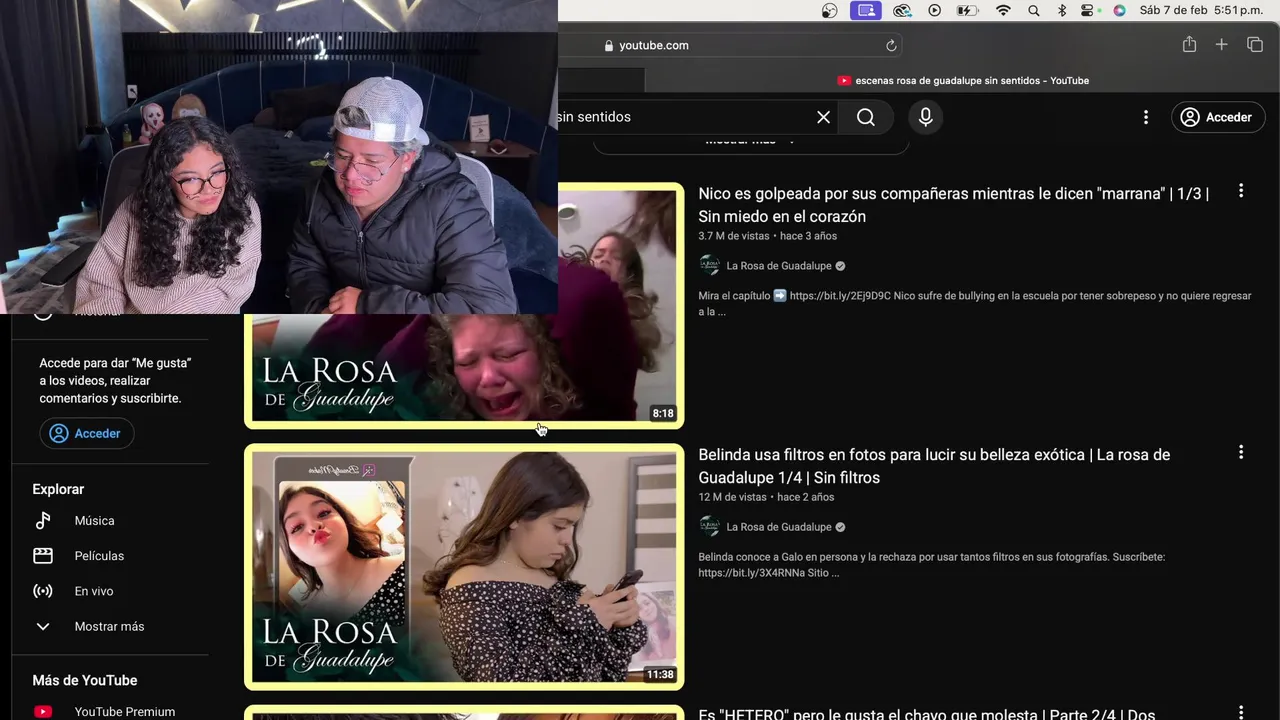The width and height of the screenshot is (1280, 720).
Task: Clear the YouTube search box with X
Action: point(823,117)
